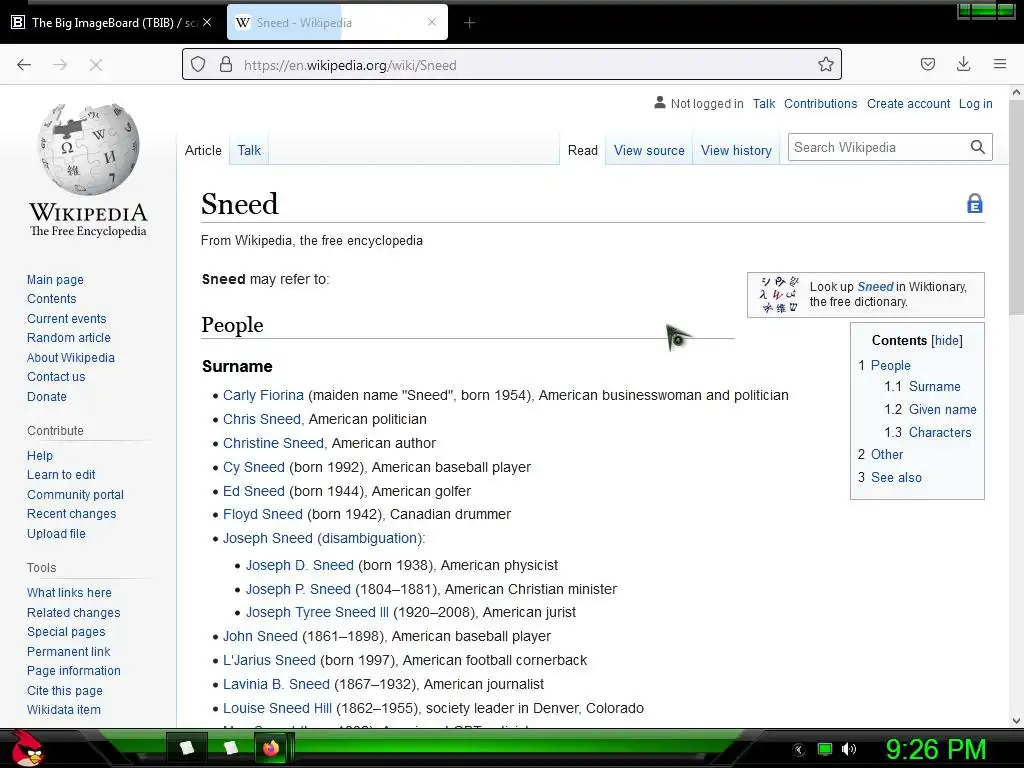Open the View history tab
Viewport: 1024px width, 768px height.
[x=736, y=150]
